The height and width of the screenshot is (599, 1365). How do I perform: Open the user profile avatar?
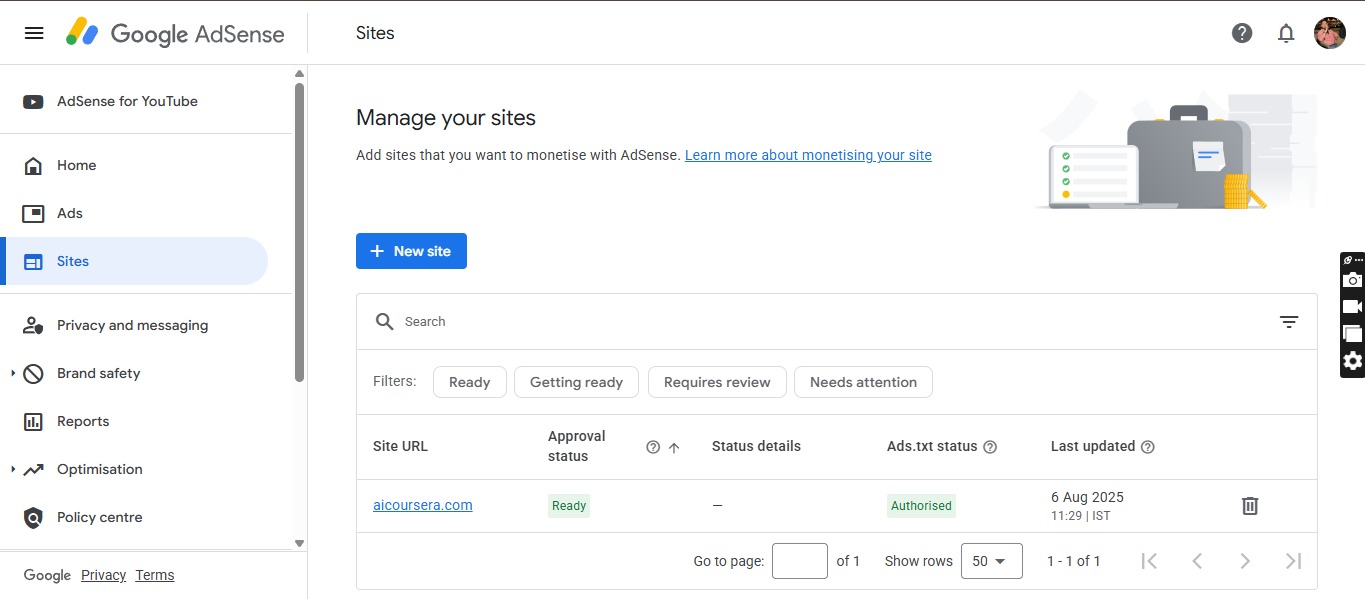click(x=1329, y=33)
